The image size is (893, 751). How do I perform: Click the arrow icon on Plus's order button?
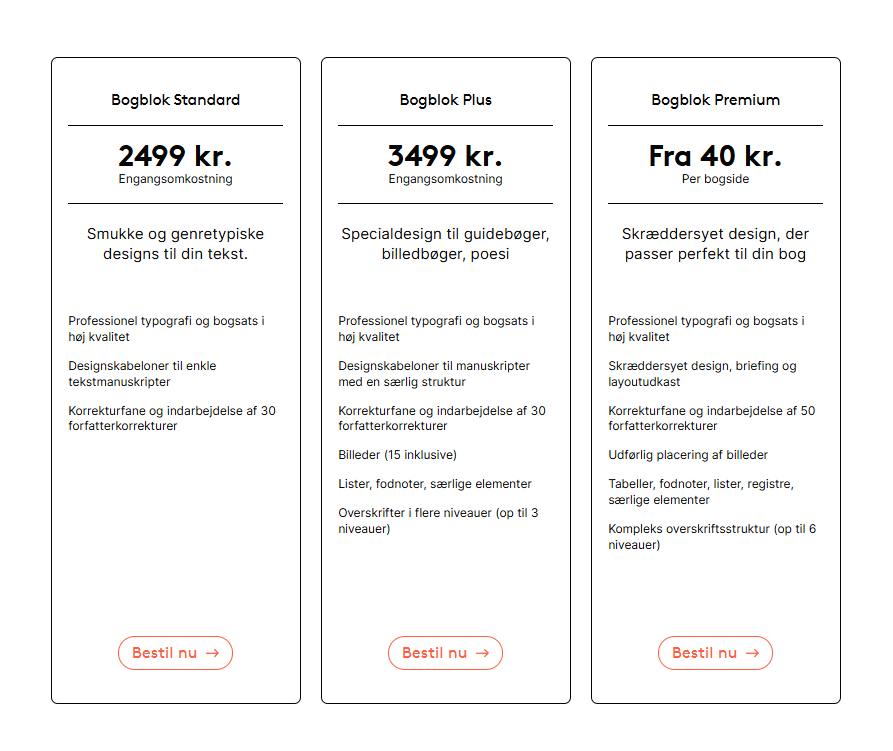click(x=483, y=653)
